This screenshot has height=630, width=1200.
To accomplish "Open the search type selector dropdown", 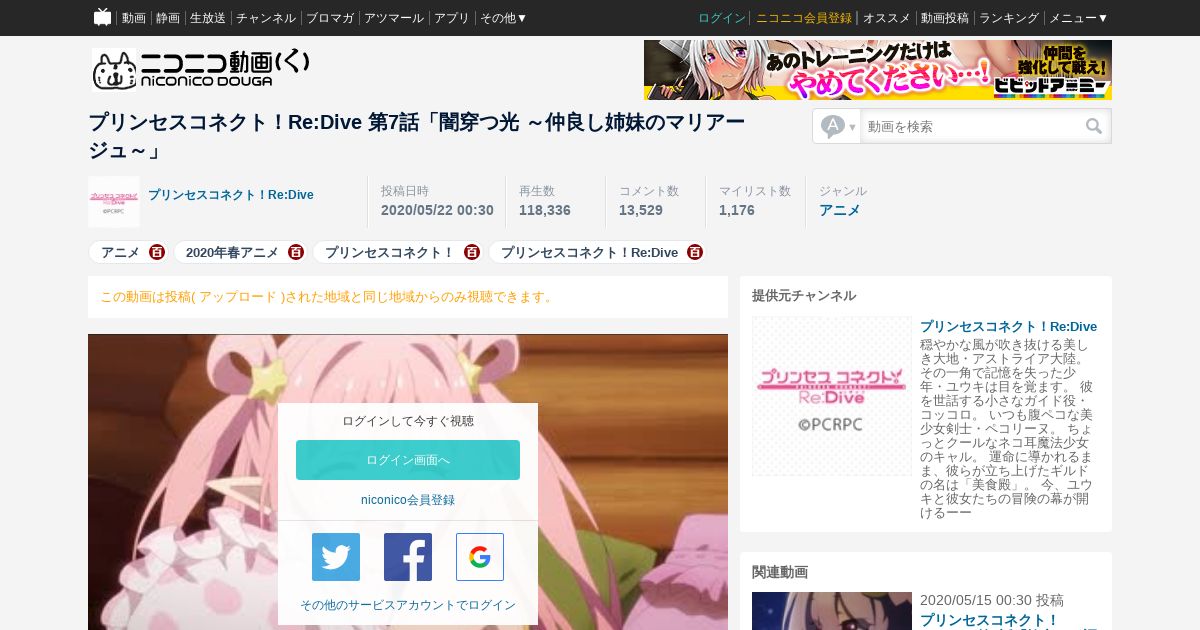I will 838,127.
